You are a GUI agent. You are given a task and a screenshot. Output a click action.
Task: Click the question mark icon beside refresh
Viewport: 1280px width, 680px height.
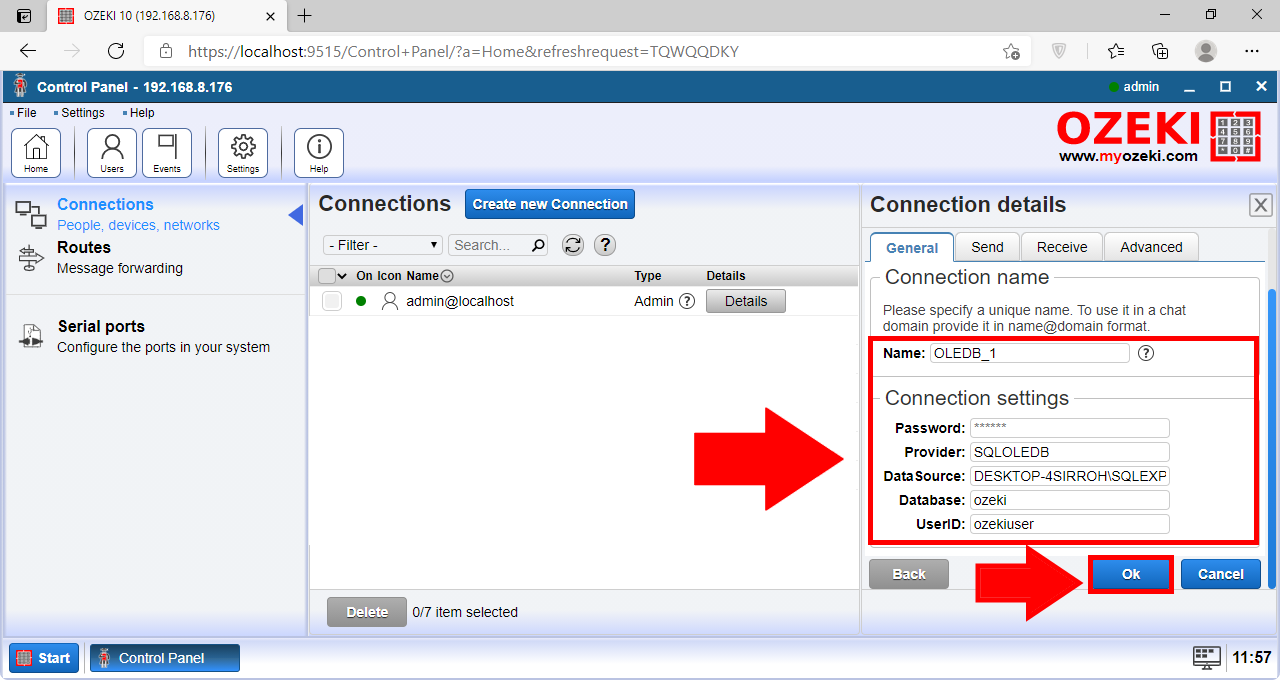[604, 245]
